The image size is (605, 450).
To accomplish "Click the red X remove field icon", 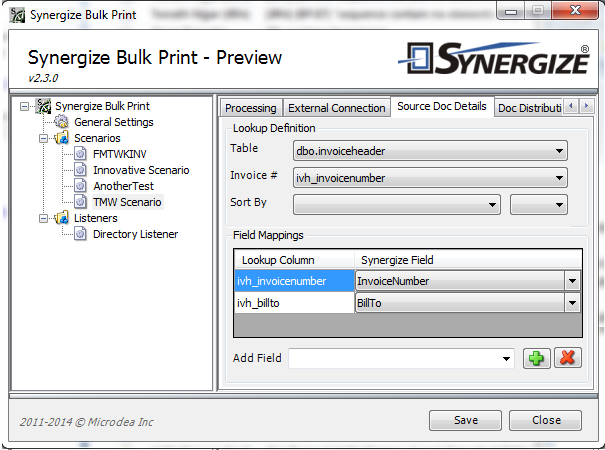I will click(x=568, y=358).
